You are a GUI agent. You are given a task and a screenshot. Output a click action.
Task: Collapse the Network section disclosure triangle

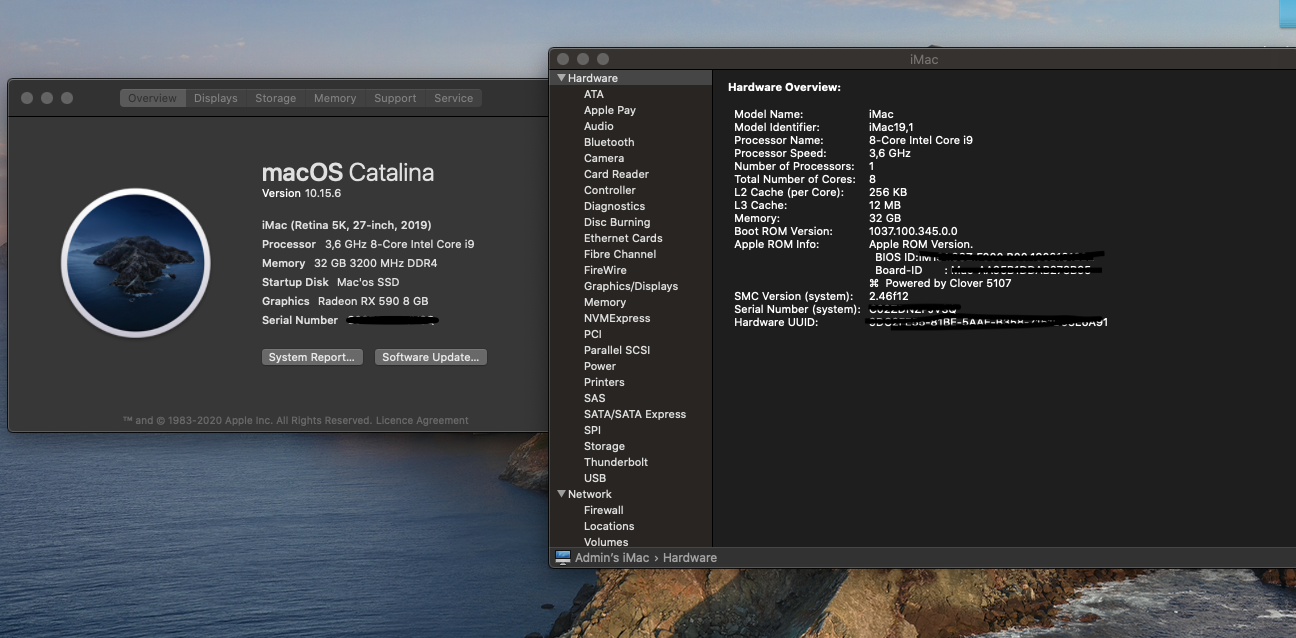click(x=562, y=494)
